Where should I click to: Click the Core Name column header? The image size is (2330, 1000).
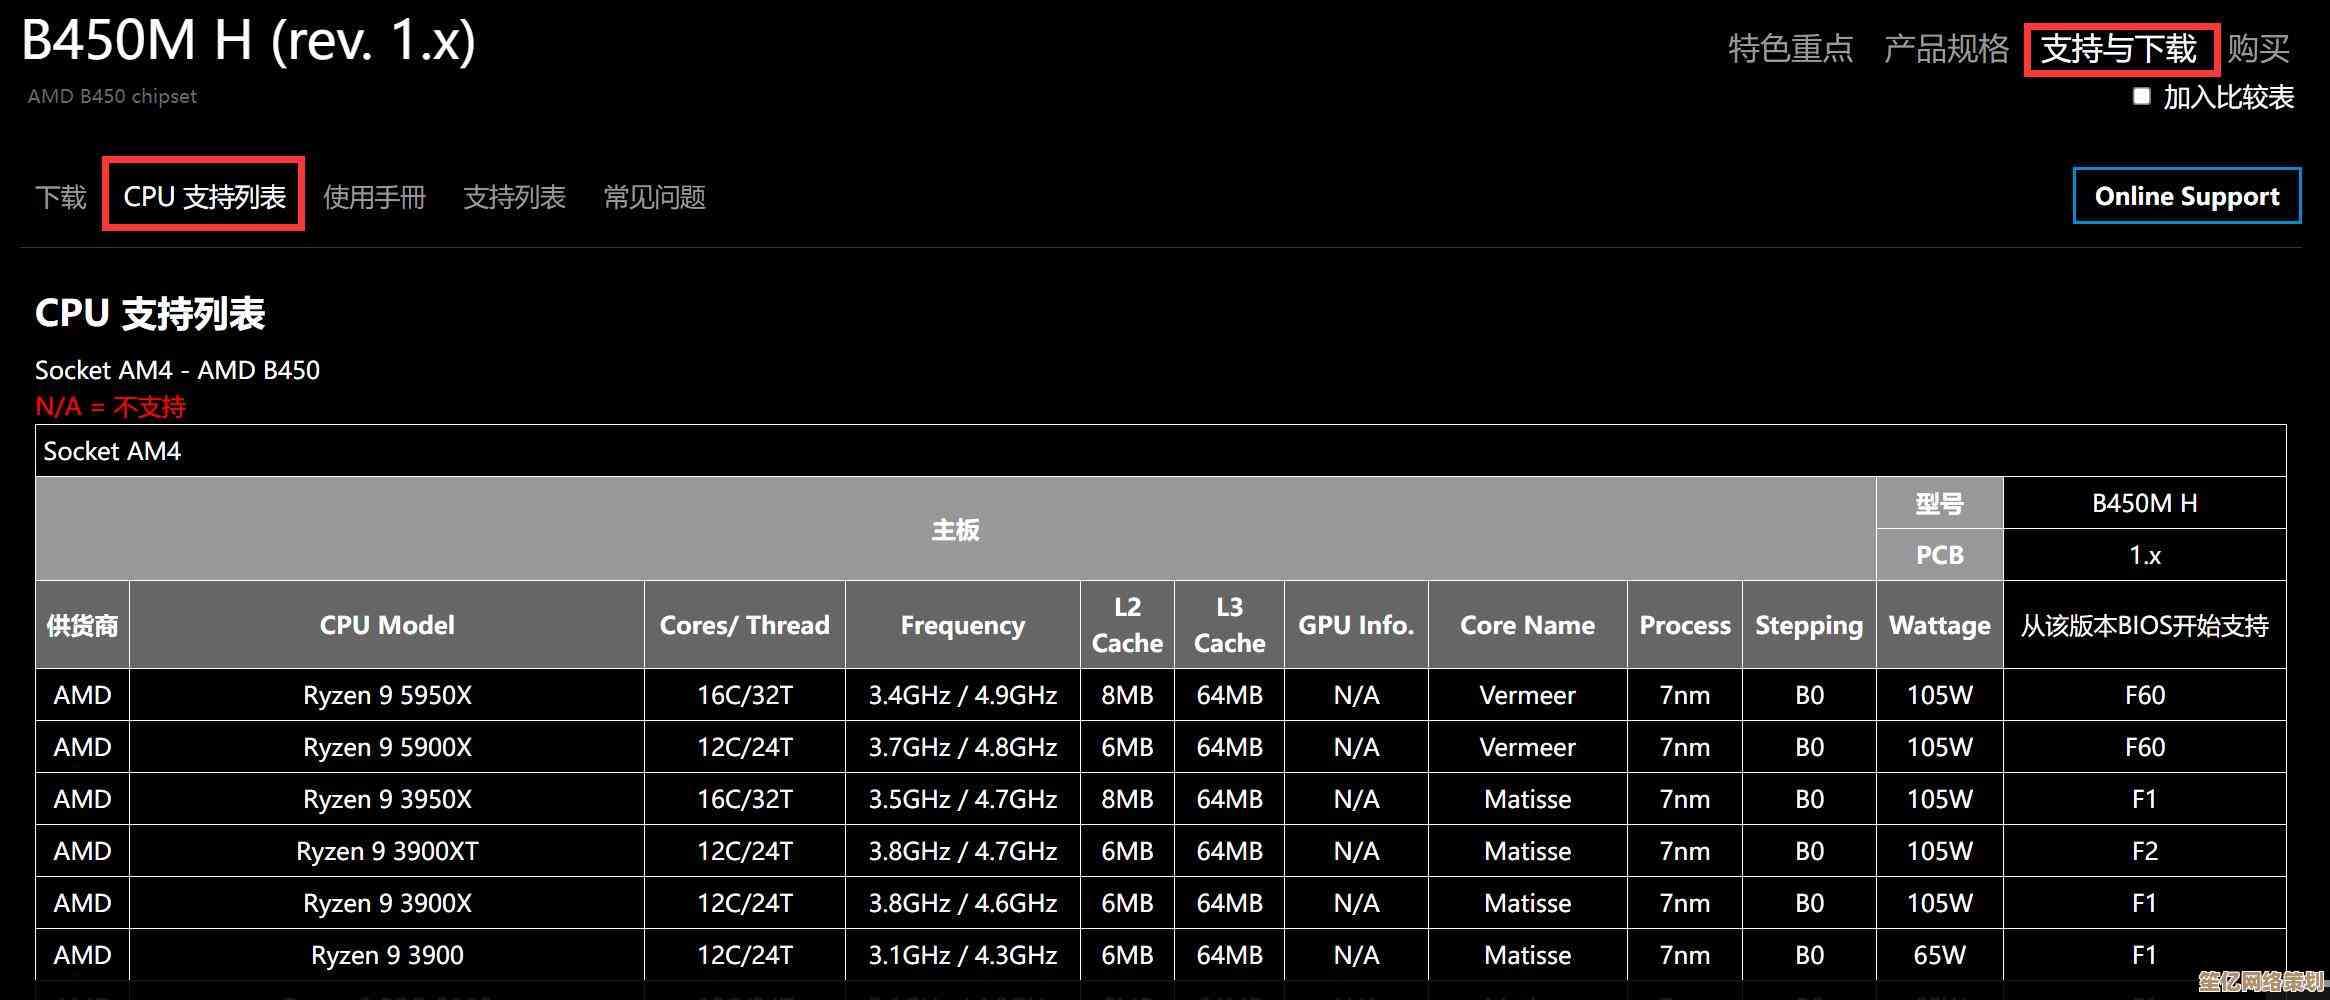click(x=1527, y=625)
